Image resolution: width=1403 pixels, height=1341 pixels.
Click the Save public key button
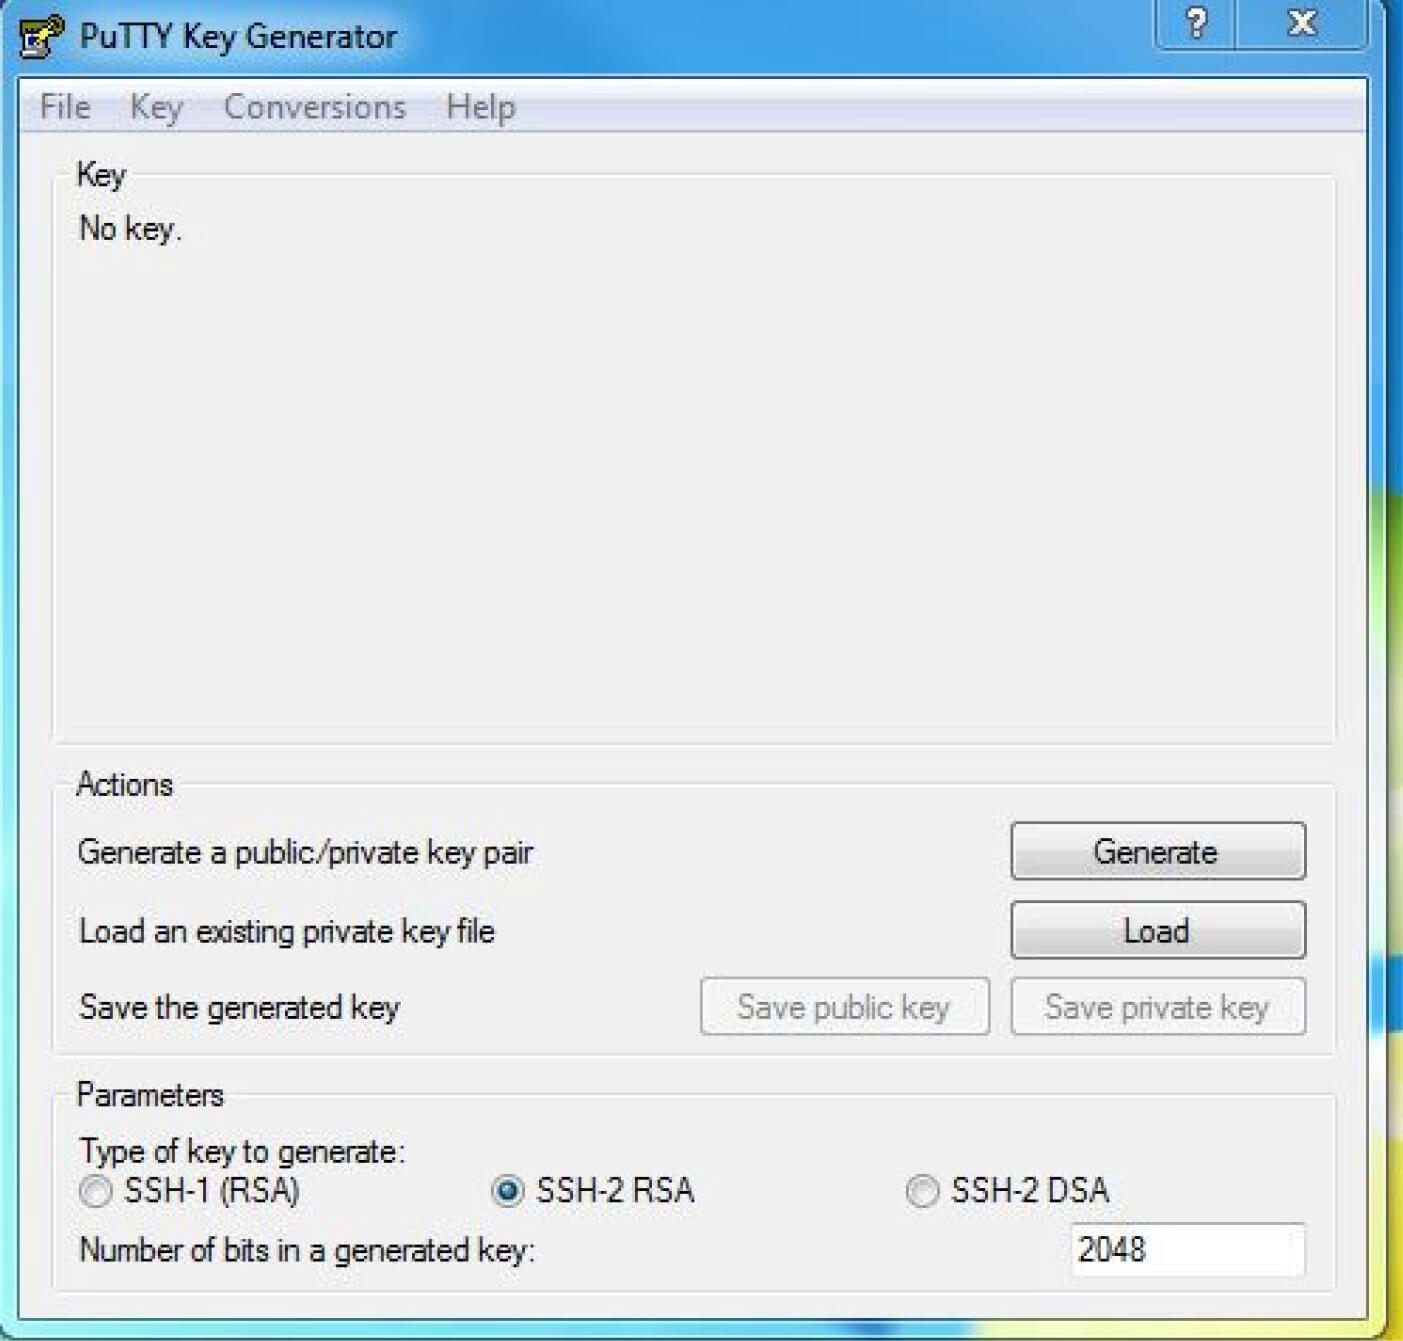click(x=844, y=1006)
